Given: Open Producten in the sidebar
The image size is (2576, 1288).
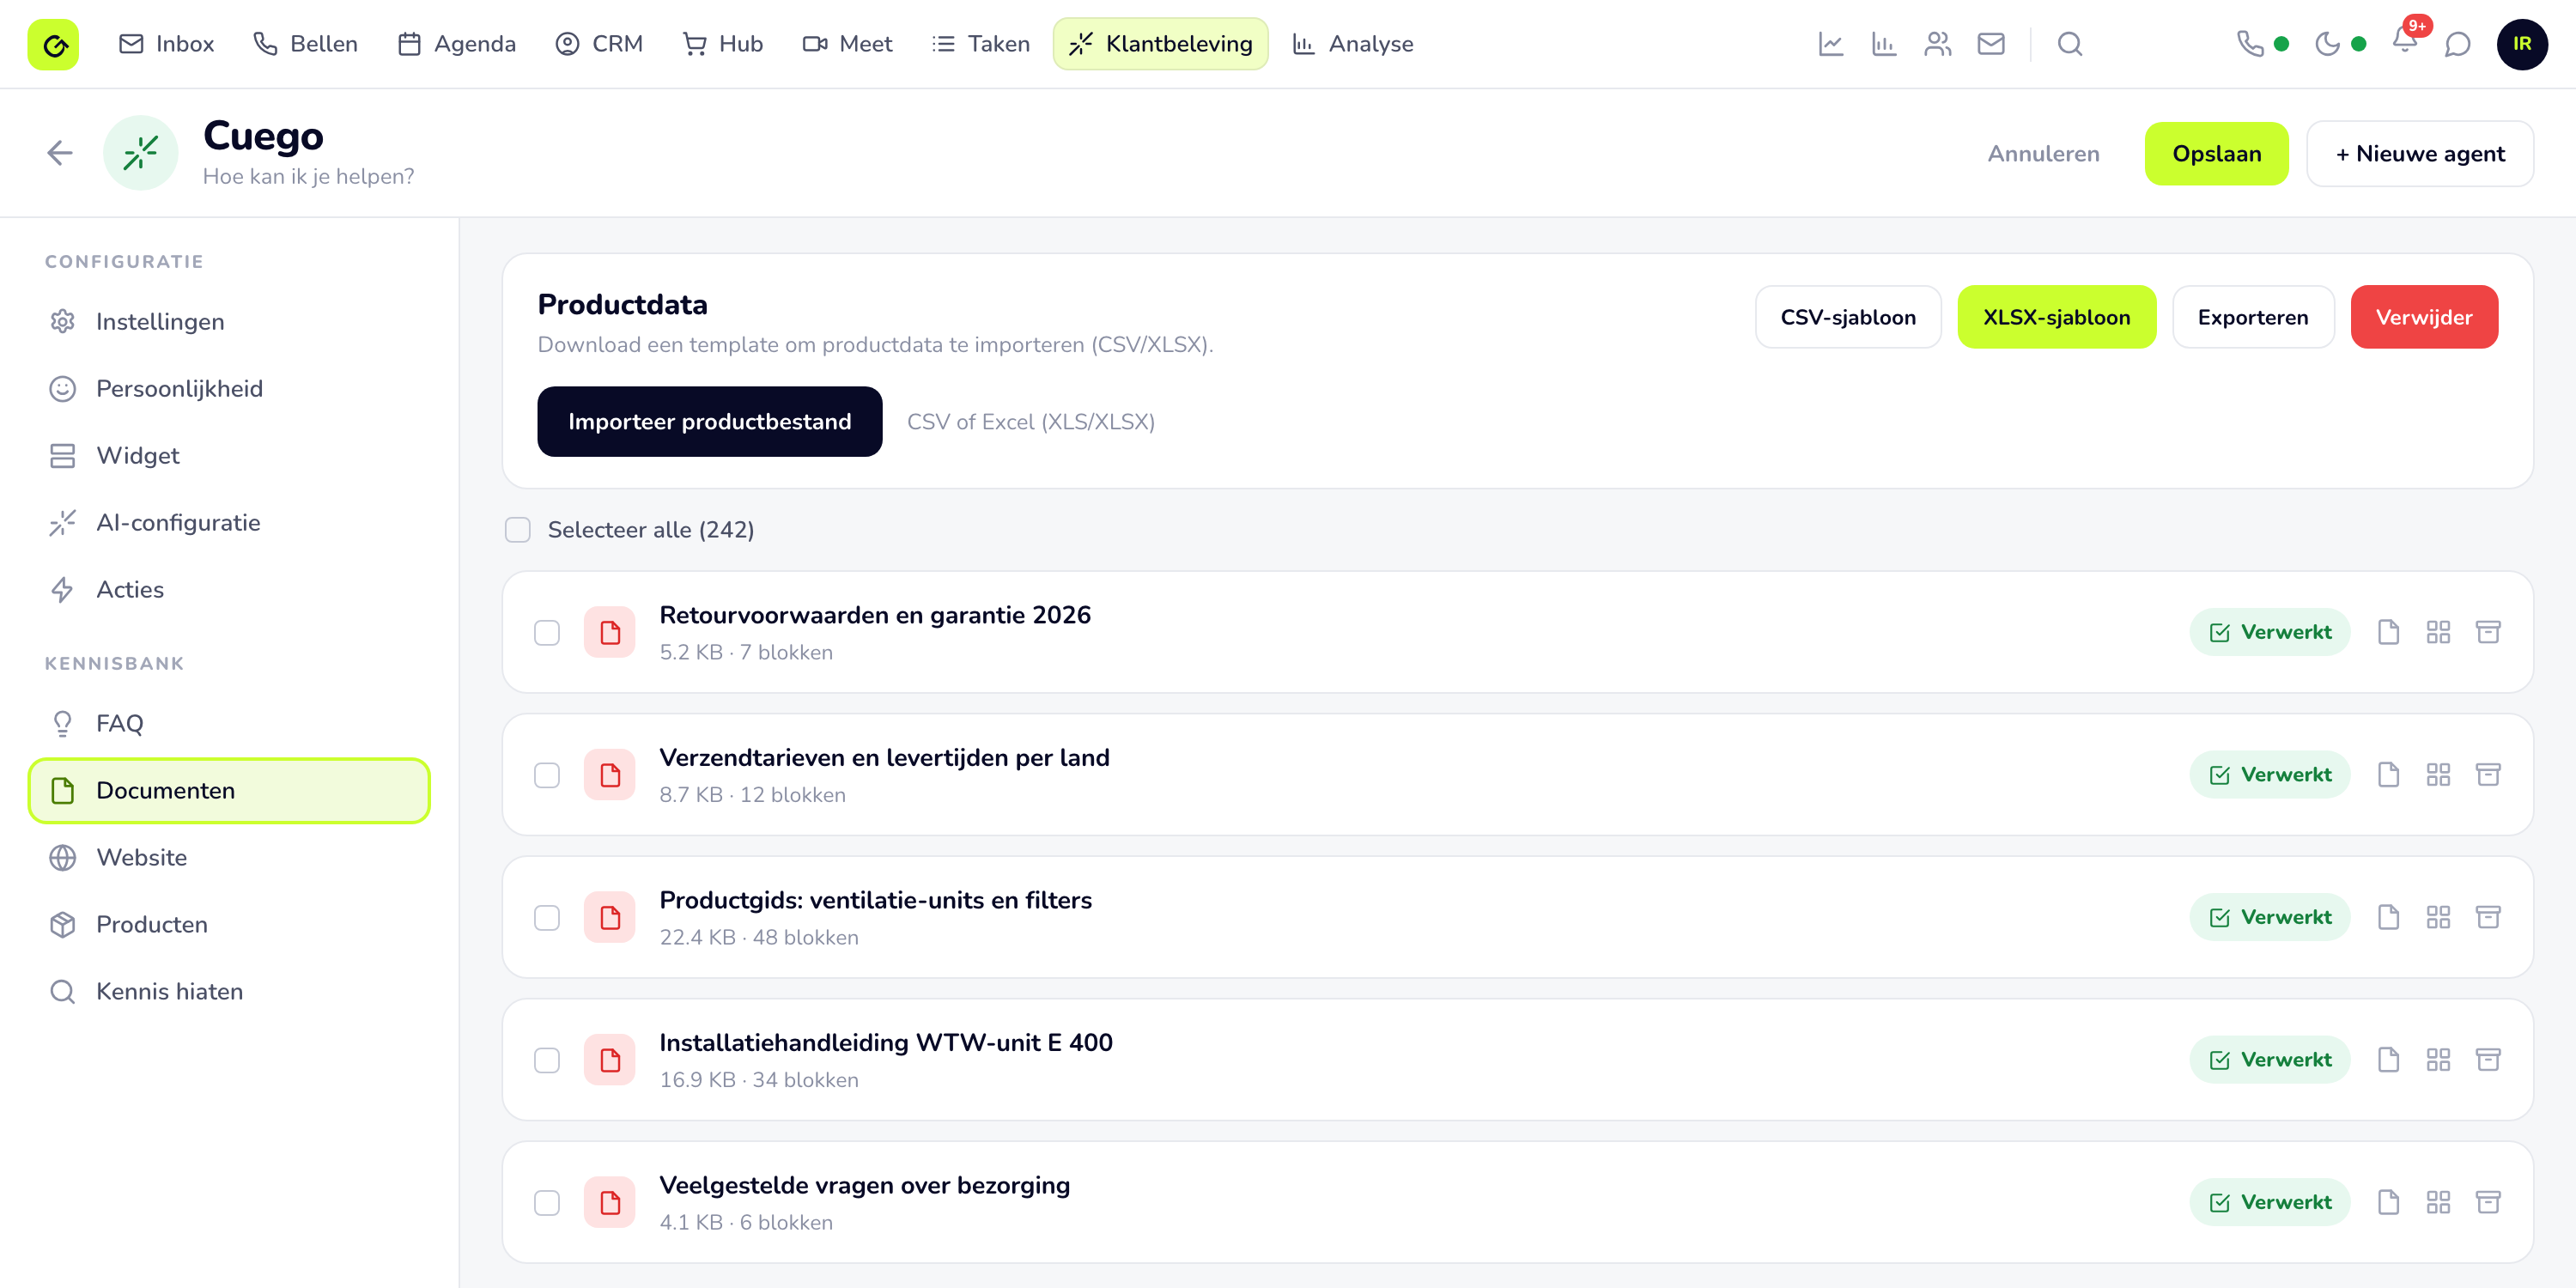Looking at the screenshot, I should coord(229,925).
